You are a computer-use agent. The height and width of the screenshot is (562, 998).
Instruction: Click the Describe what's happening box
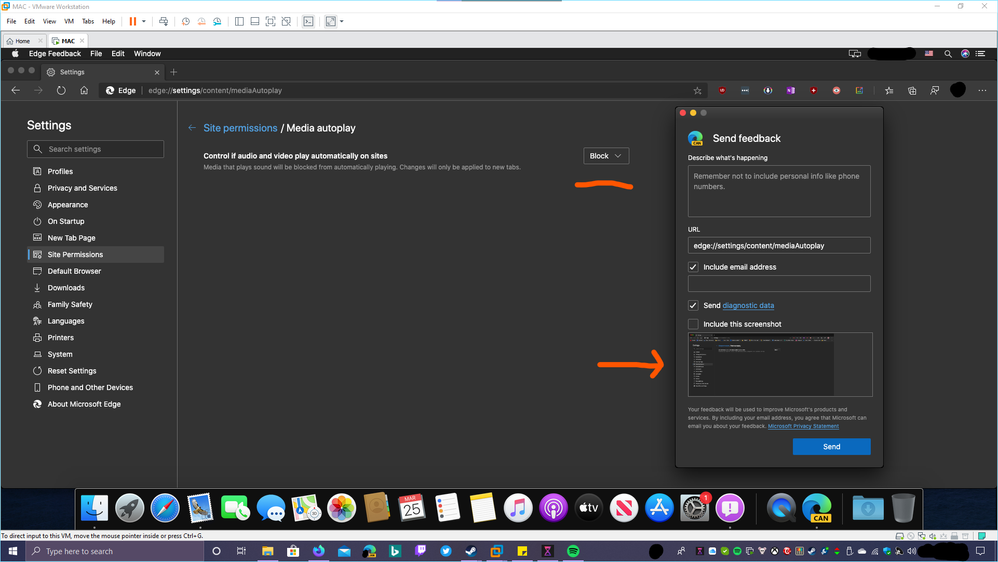click(779, 191)
